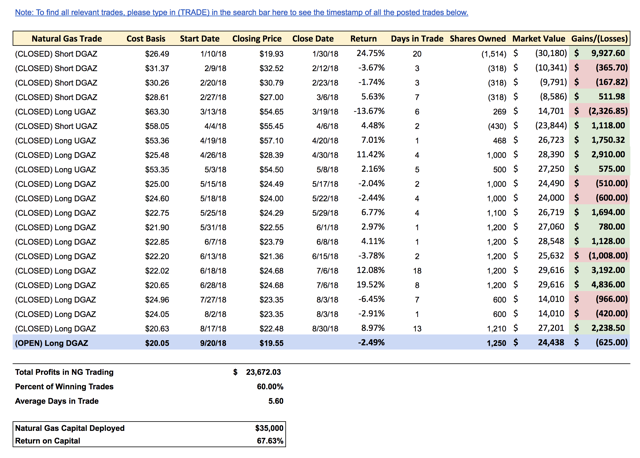Click the gain value 1,750.32
The image size is (640, 458).
click(x=608, y=140)
